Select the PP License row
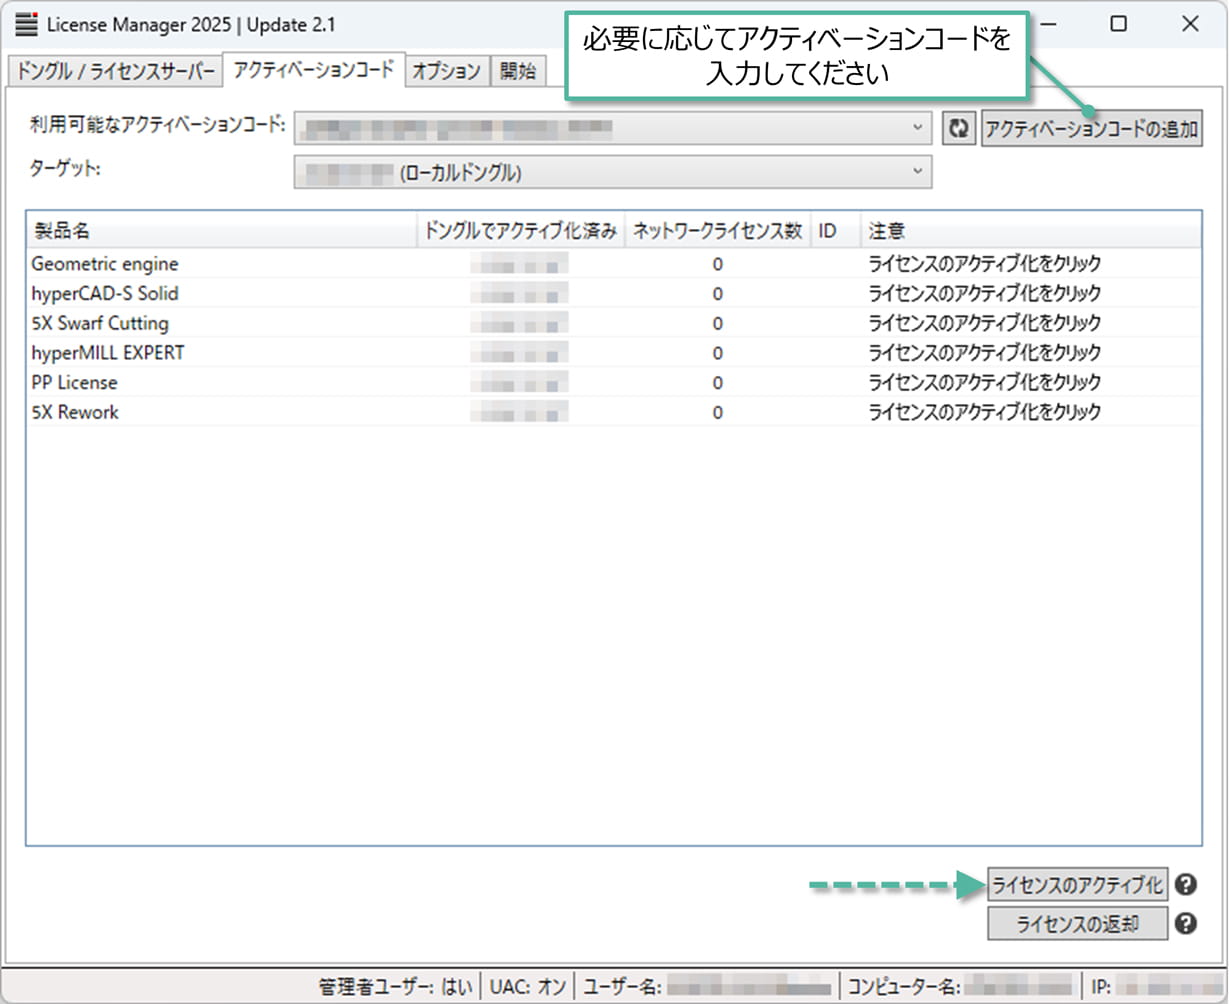Screen dimensions: 1229x1004 [614, 382]
